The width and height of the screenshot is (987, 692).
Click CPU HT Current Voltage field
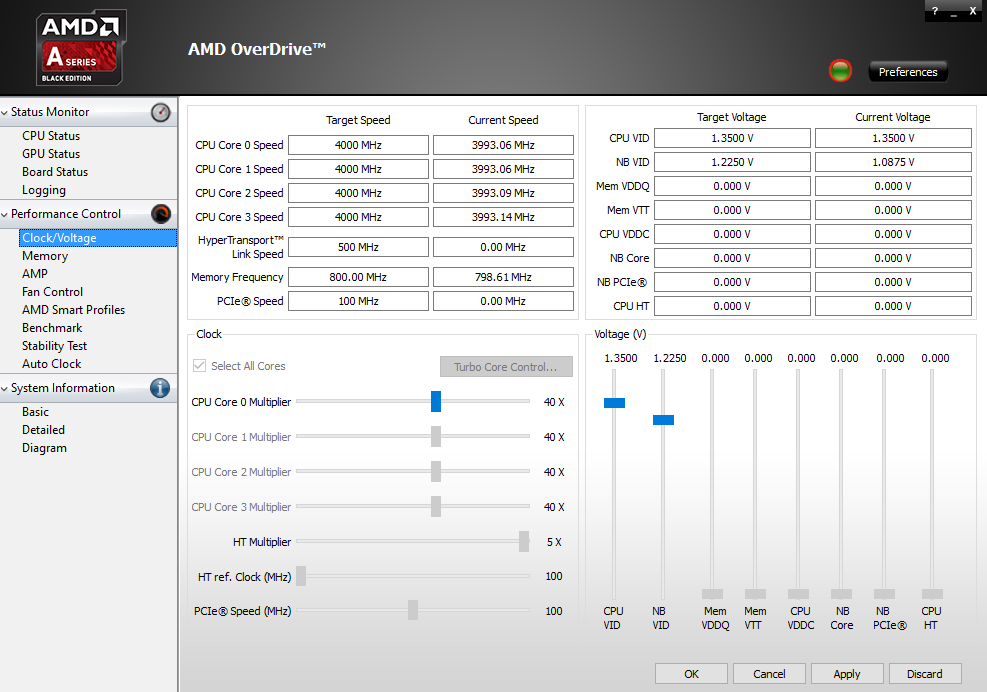coord(893,306)
